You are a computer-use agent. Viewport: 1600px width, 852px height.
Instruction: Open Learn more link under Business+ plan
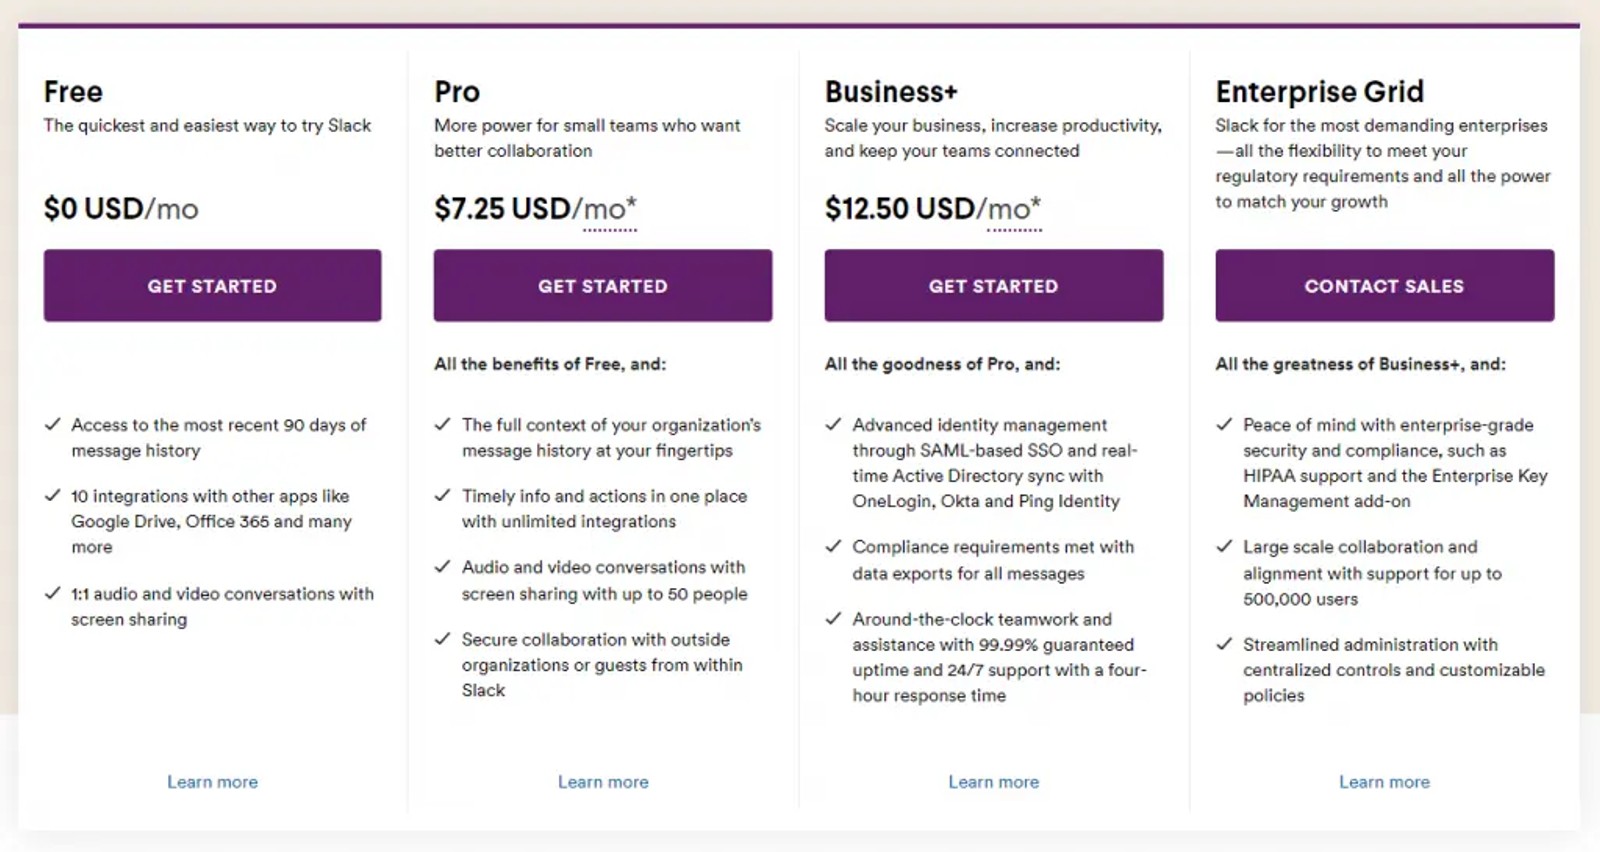pos(994,782)
